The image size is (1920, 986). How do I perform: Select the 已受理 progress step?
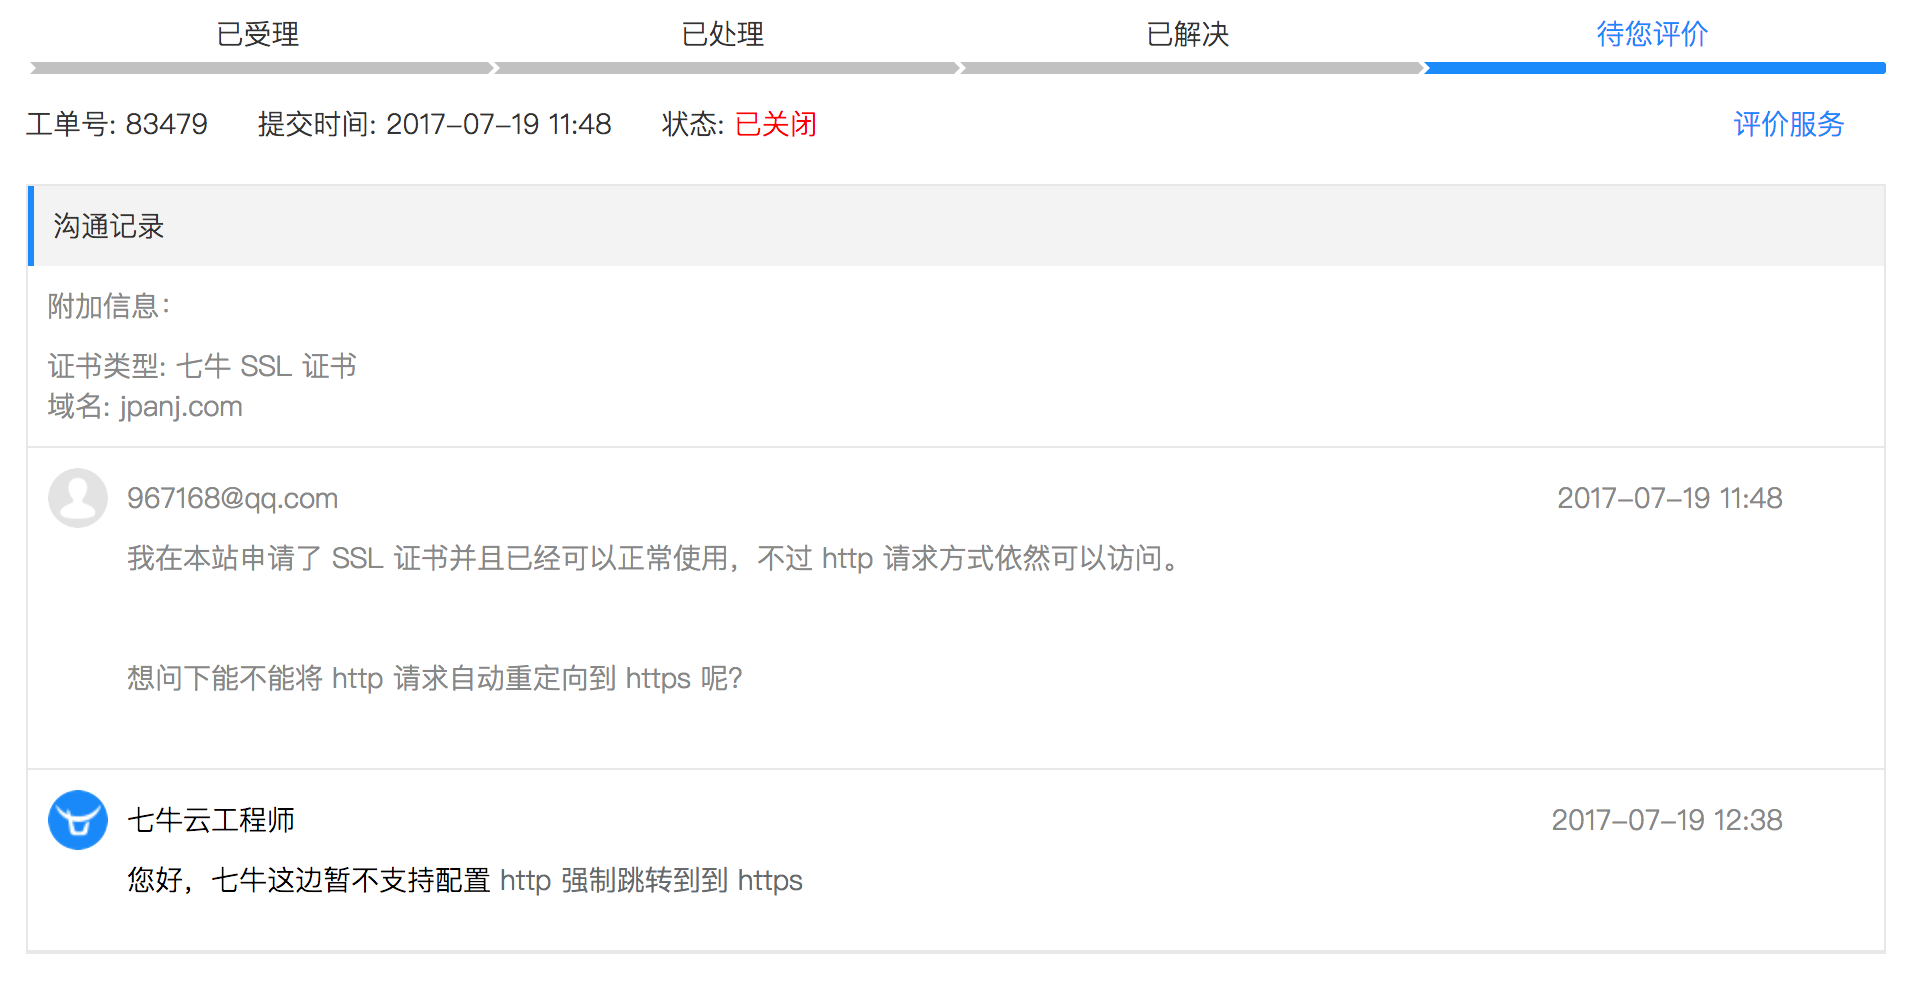(x=258, y=34)
